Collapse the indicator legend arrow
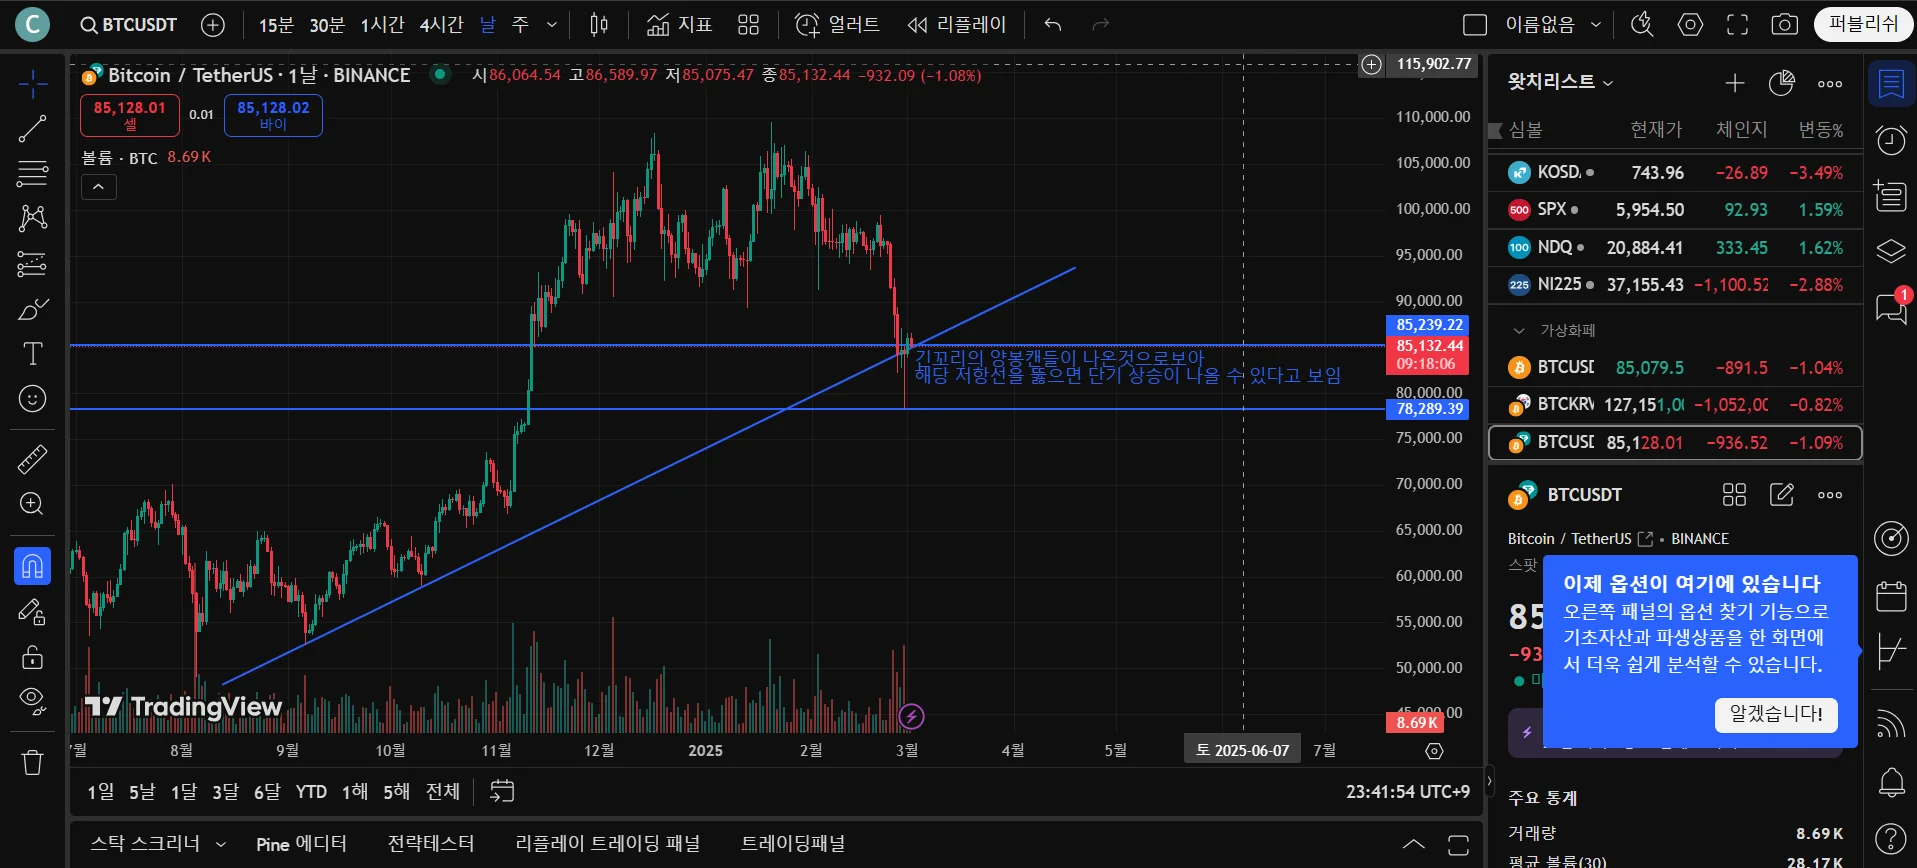Image resolution: width=1917 pixels, height=868 pixels. 99,187
